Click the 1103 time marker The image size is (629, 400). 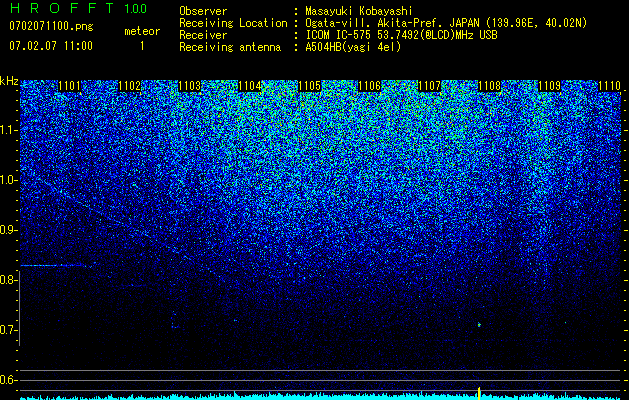(189, 86)
